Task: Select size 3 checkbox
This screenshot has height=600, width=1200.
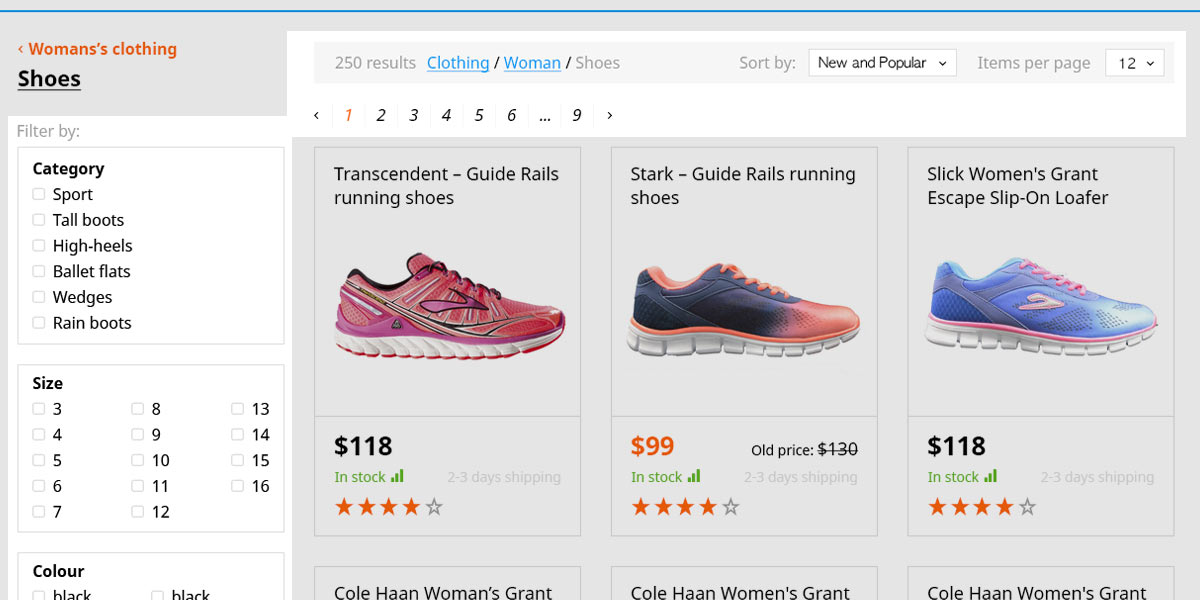Action: (39, 409)
